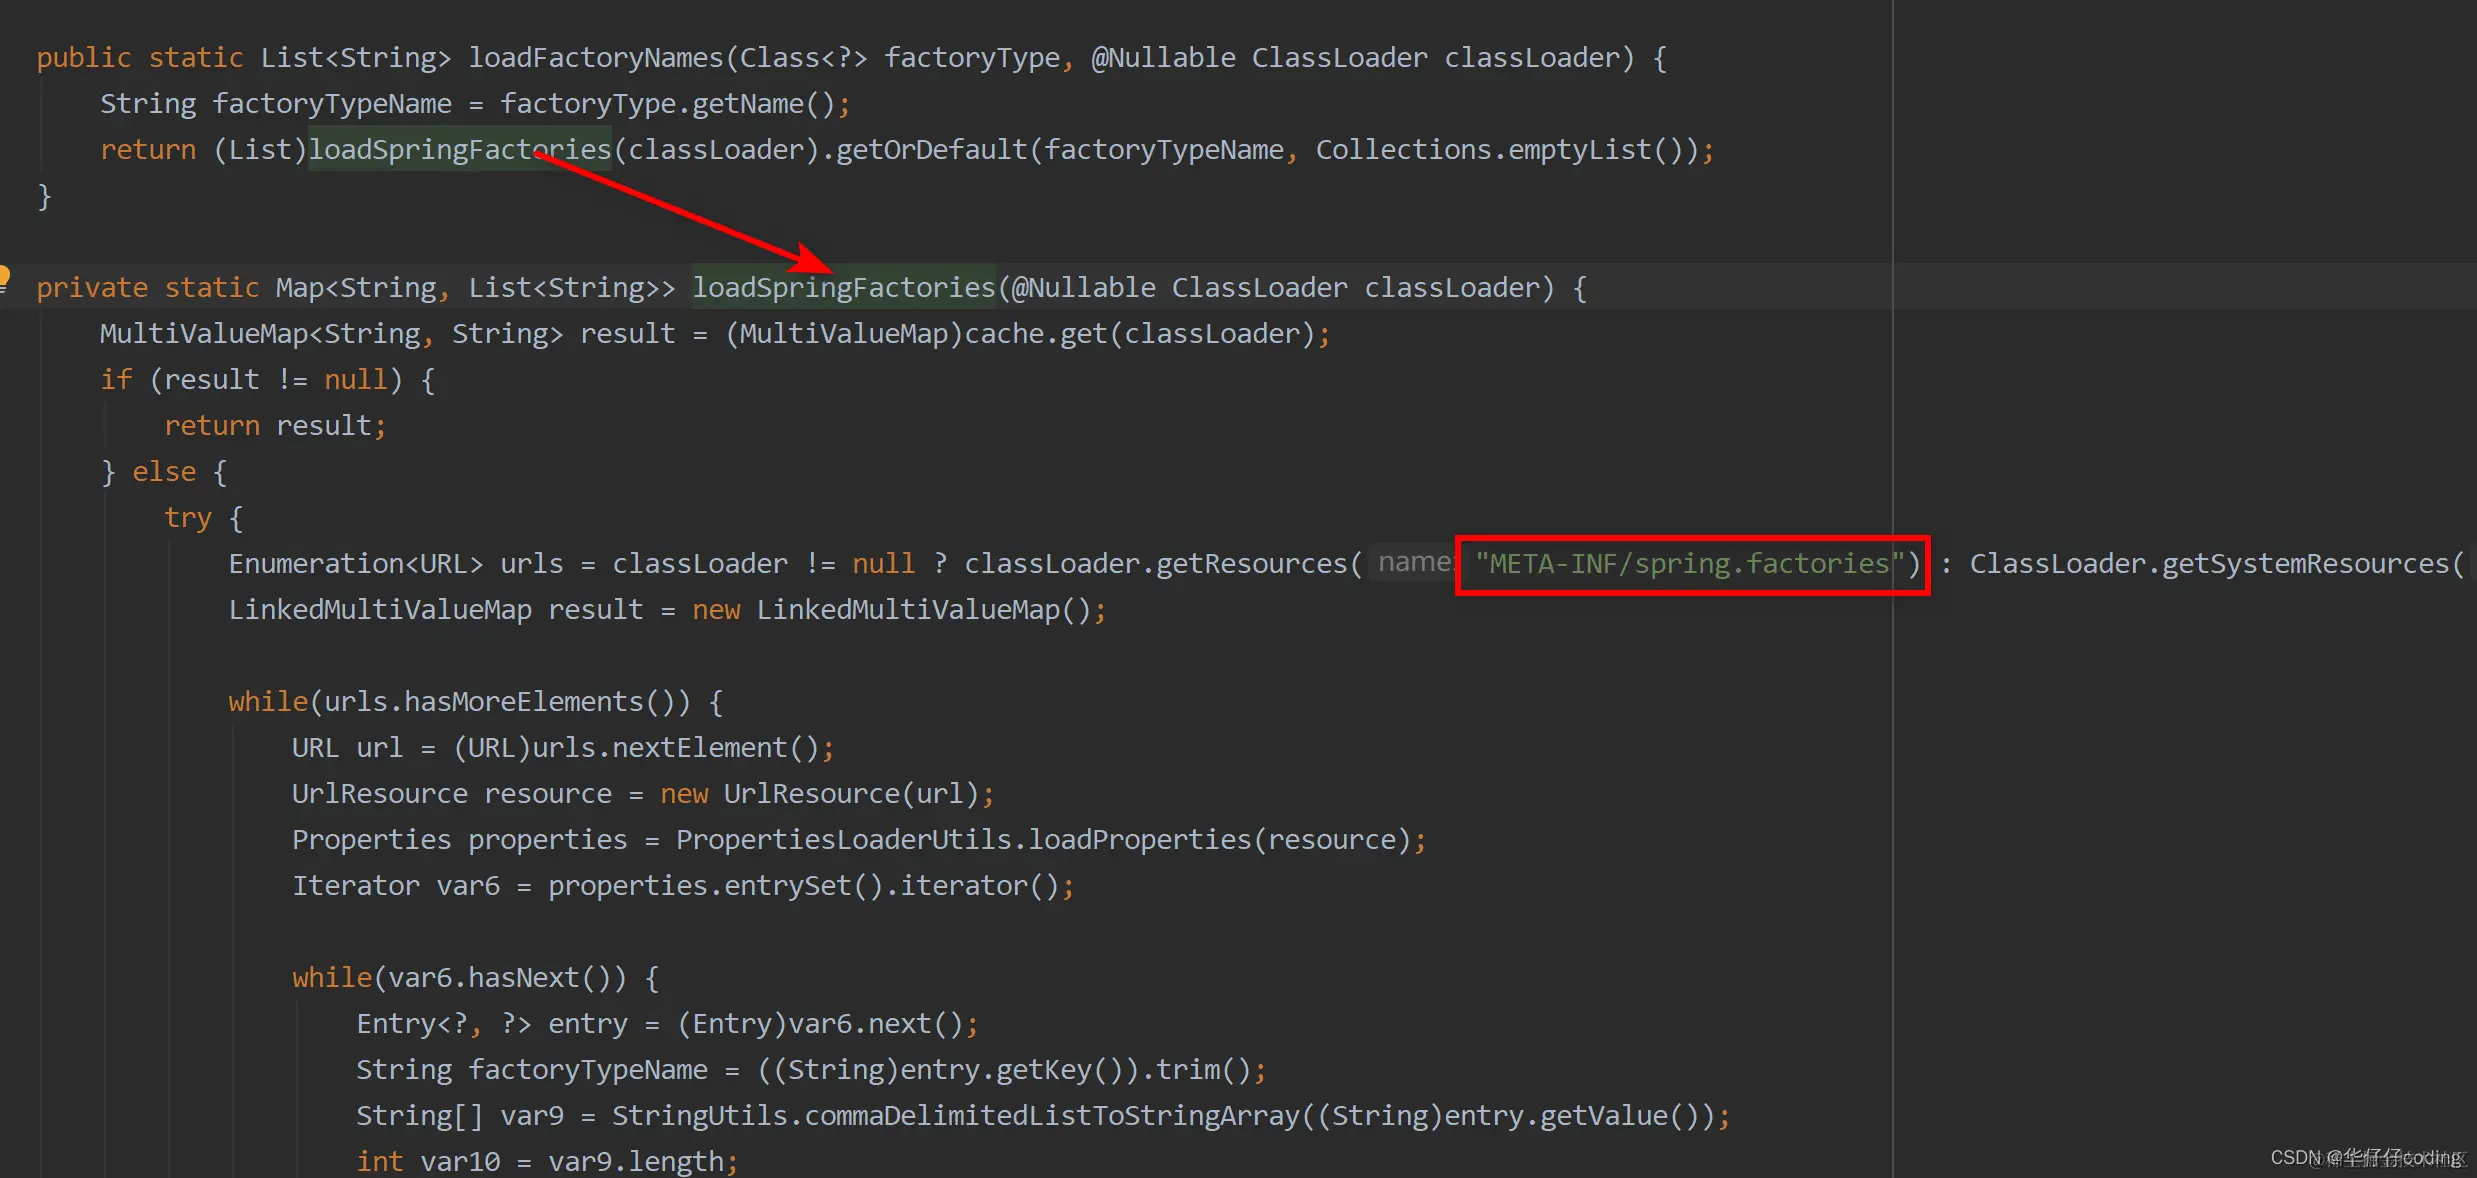Click the var9.length expression
This screenshot has height=1178, width=2477.
pos(635,1162)
